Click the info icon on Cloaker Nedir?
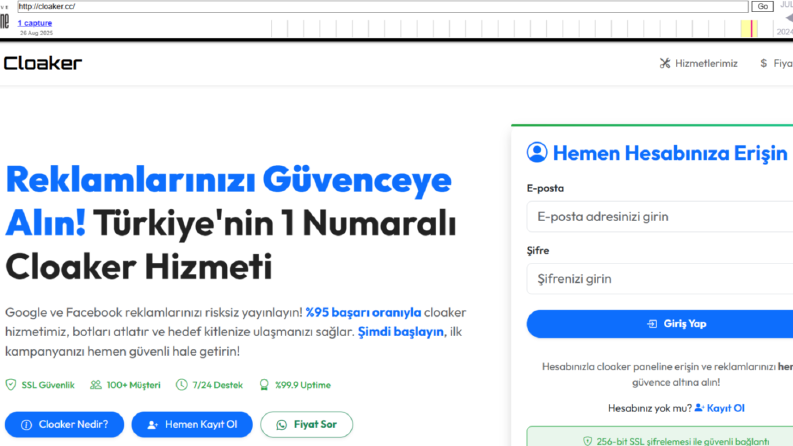 (26, 425)
